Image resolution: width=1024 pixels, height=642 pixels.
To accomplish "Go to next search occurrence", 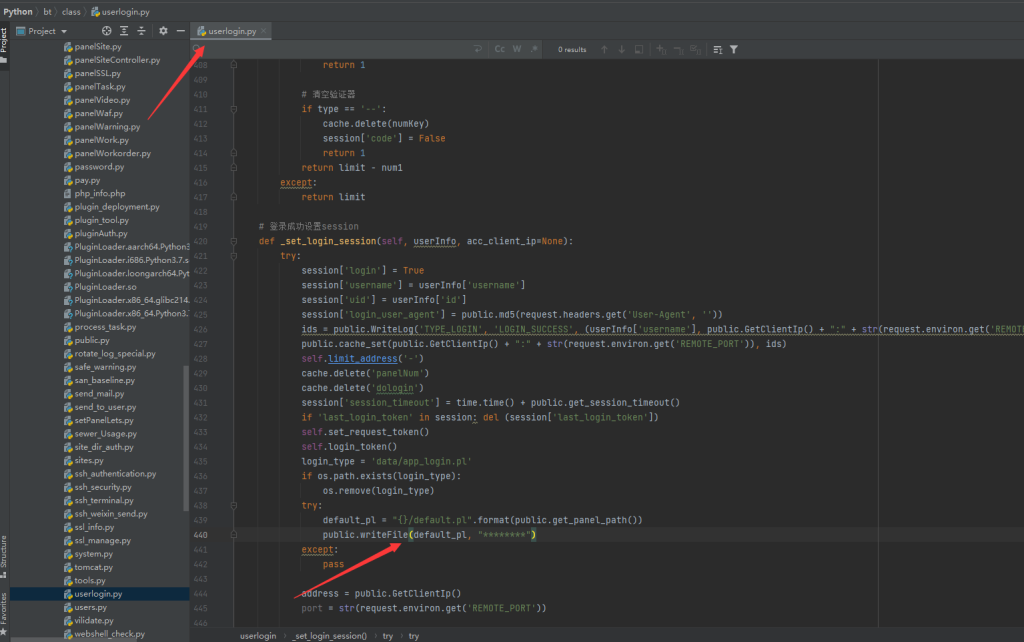I will tap(621, 49).
